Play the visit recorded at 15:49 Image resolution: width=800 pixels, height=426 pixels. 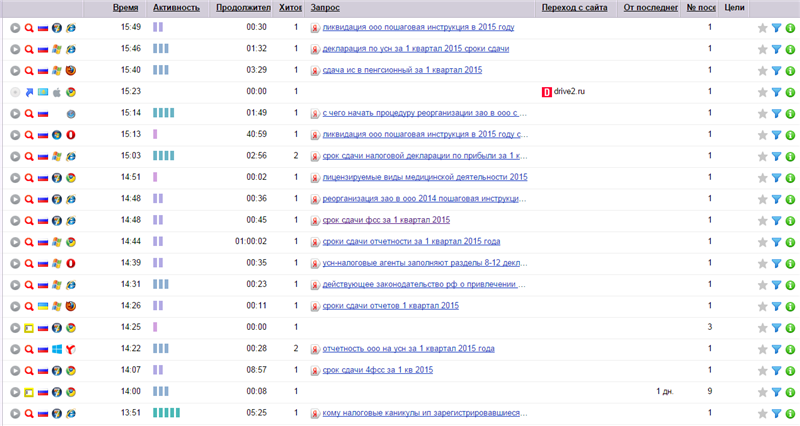(x=15, y=28)
